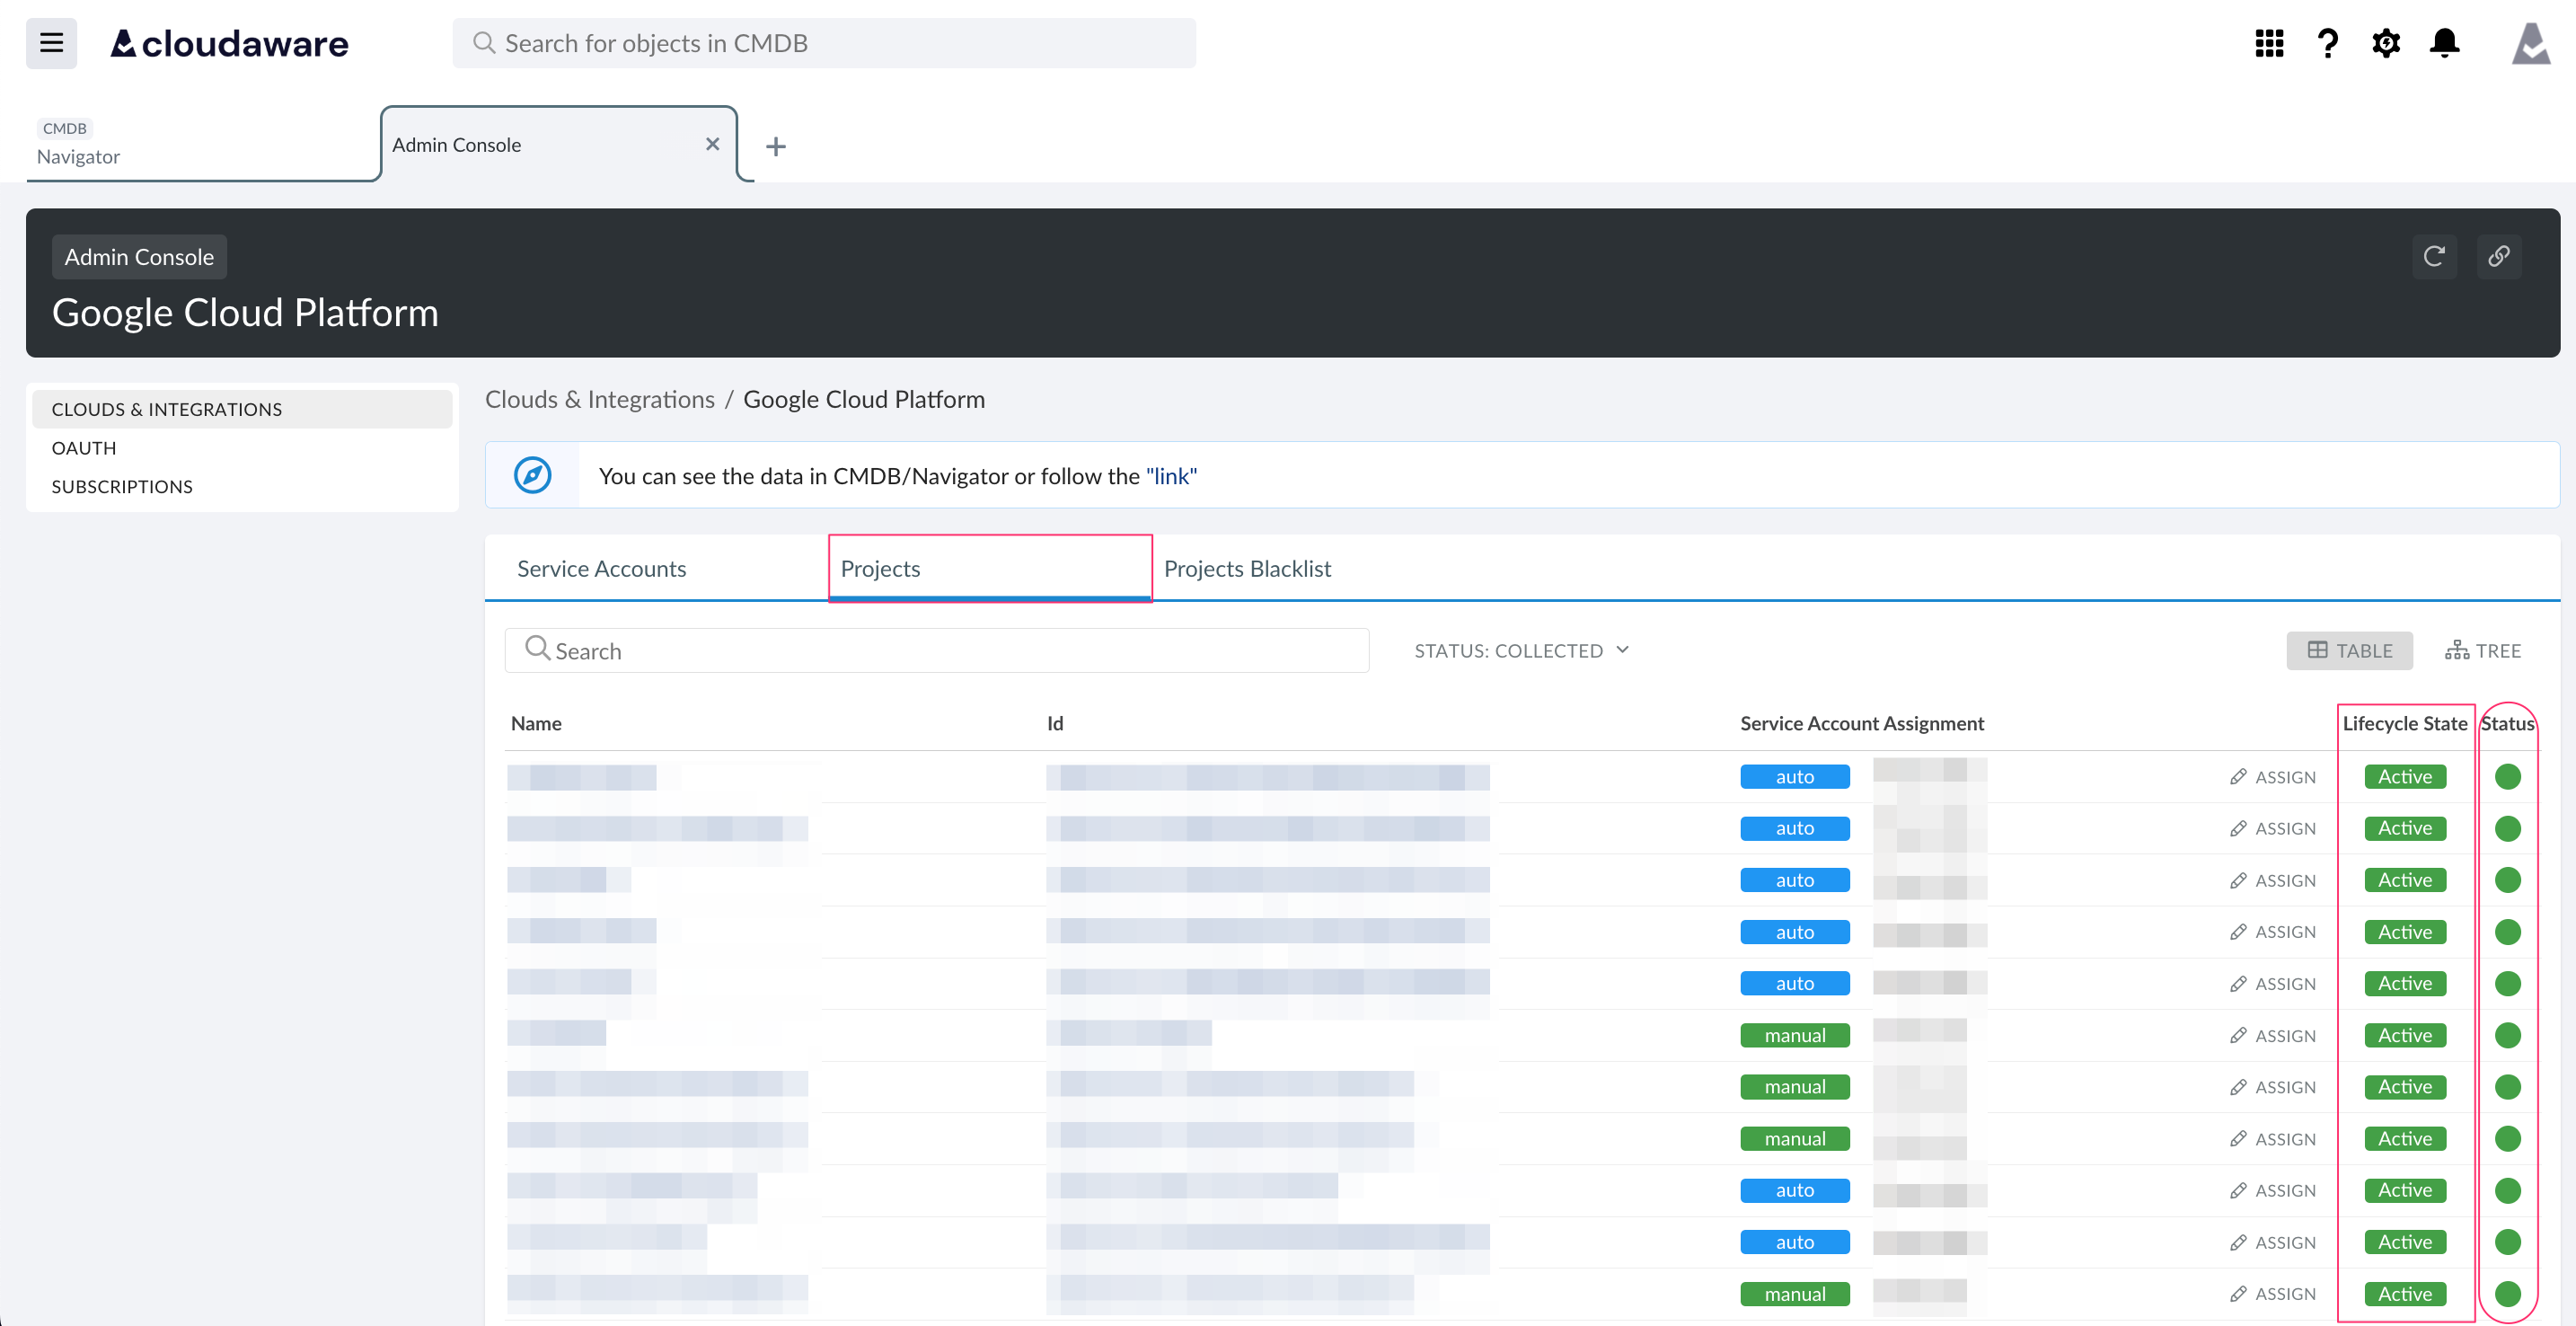
Task: Expand CLOUDS & INTEGRATIONS in the sidebar
Action: point(166,408)
